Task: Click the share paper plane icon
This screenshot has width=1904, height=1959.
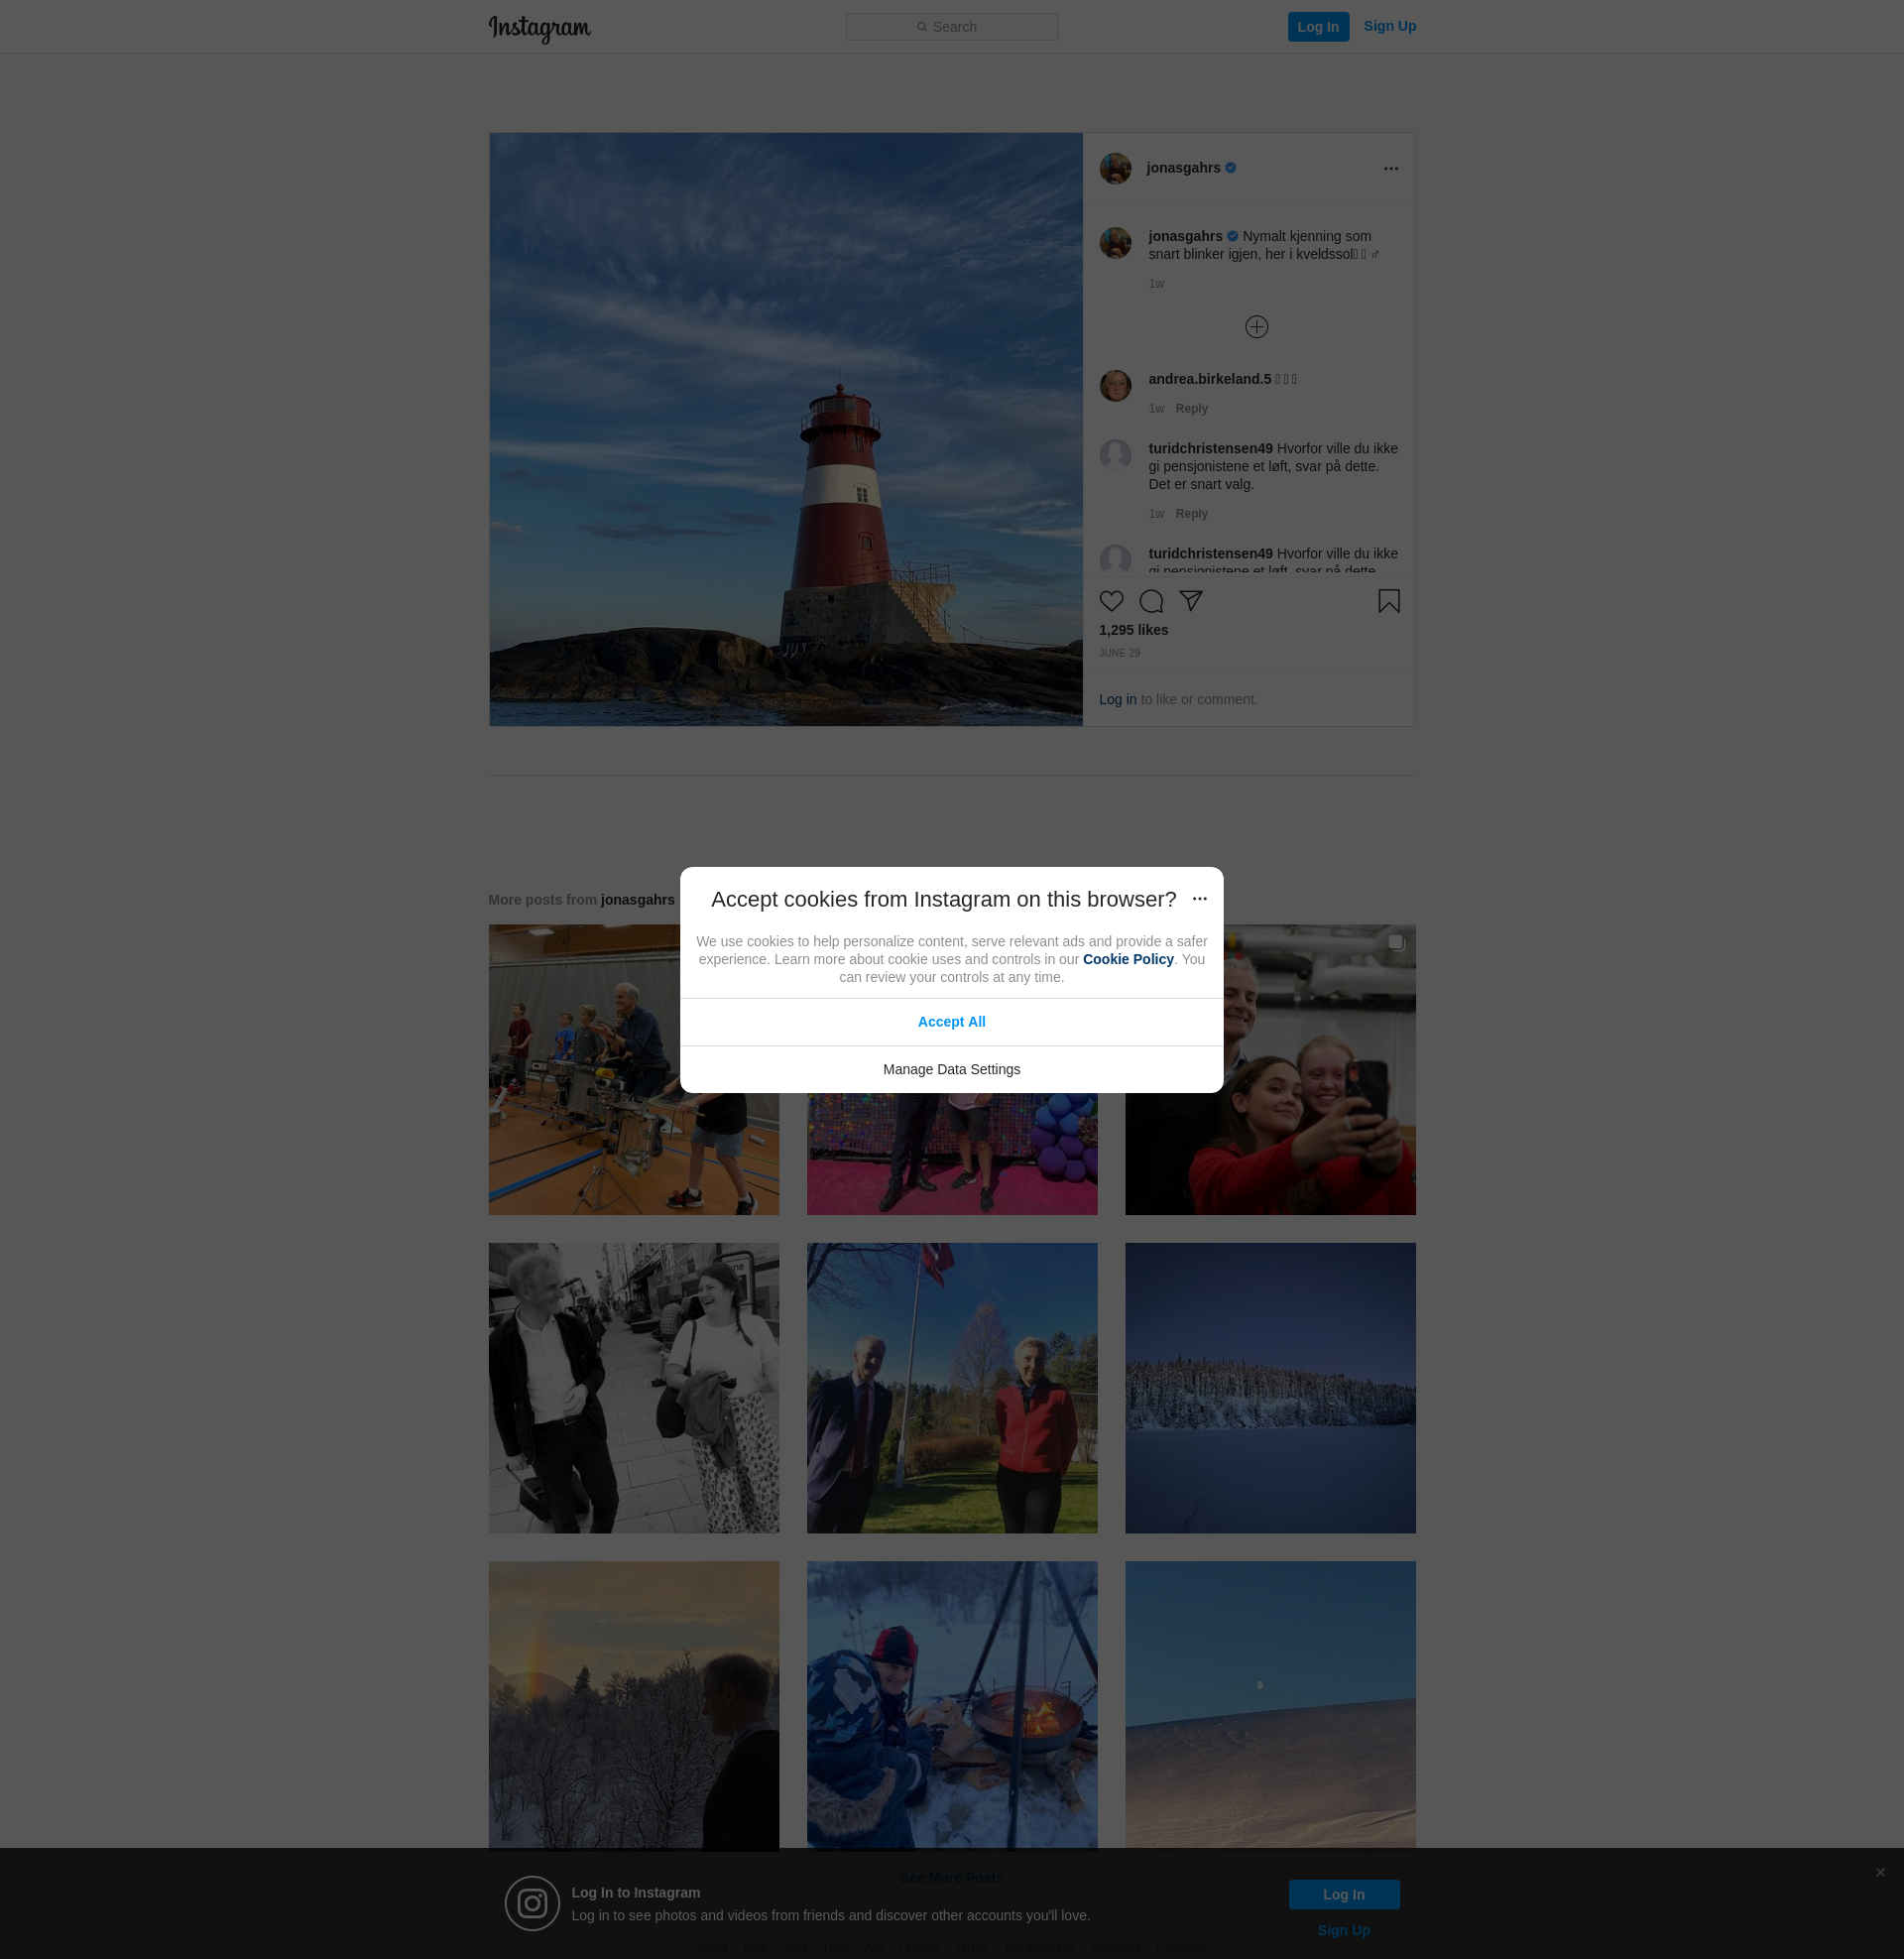Action: [1190, 600]
